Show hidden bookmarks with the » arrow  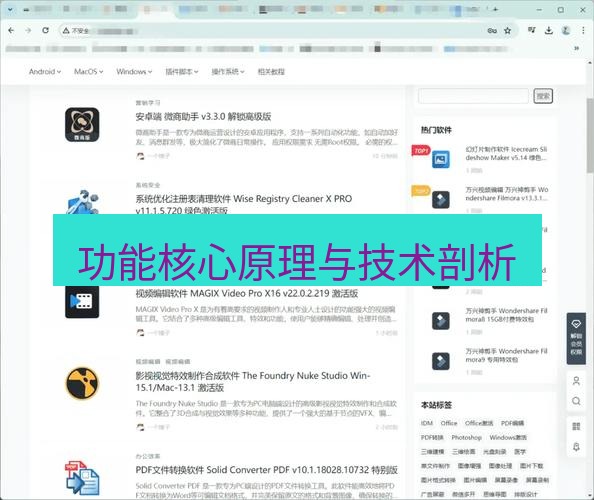coord(577,48)
